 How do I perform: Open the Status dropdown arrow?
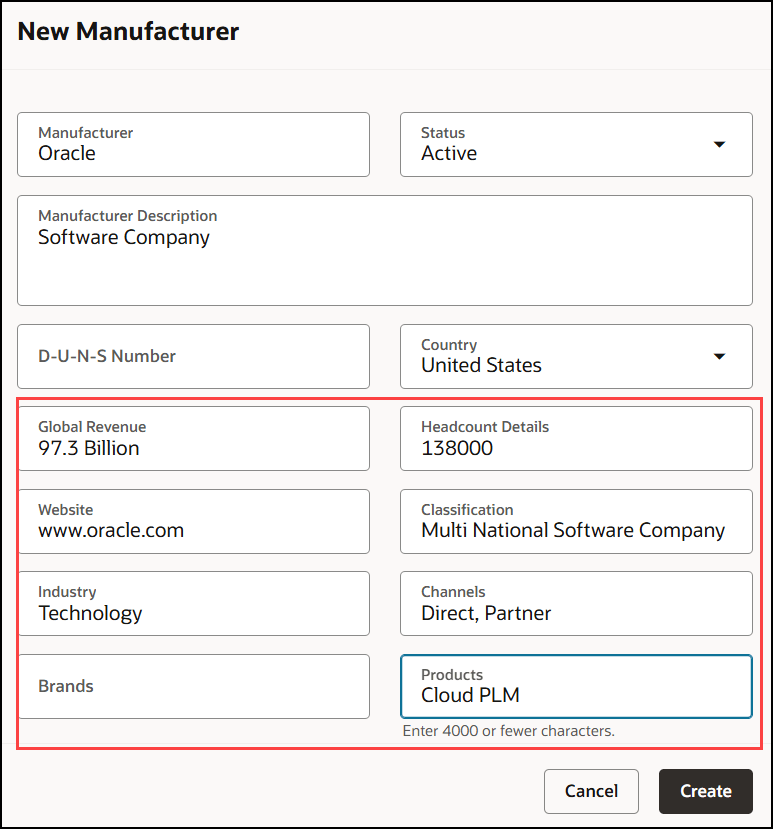pyautogui.click(x=719, y=144)
